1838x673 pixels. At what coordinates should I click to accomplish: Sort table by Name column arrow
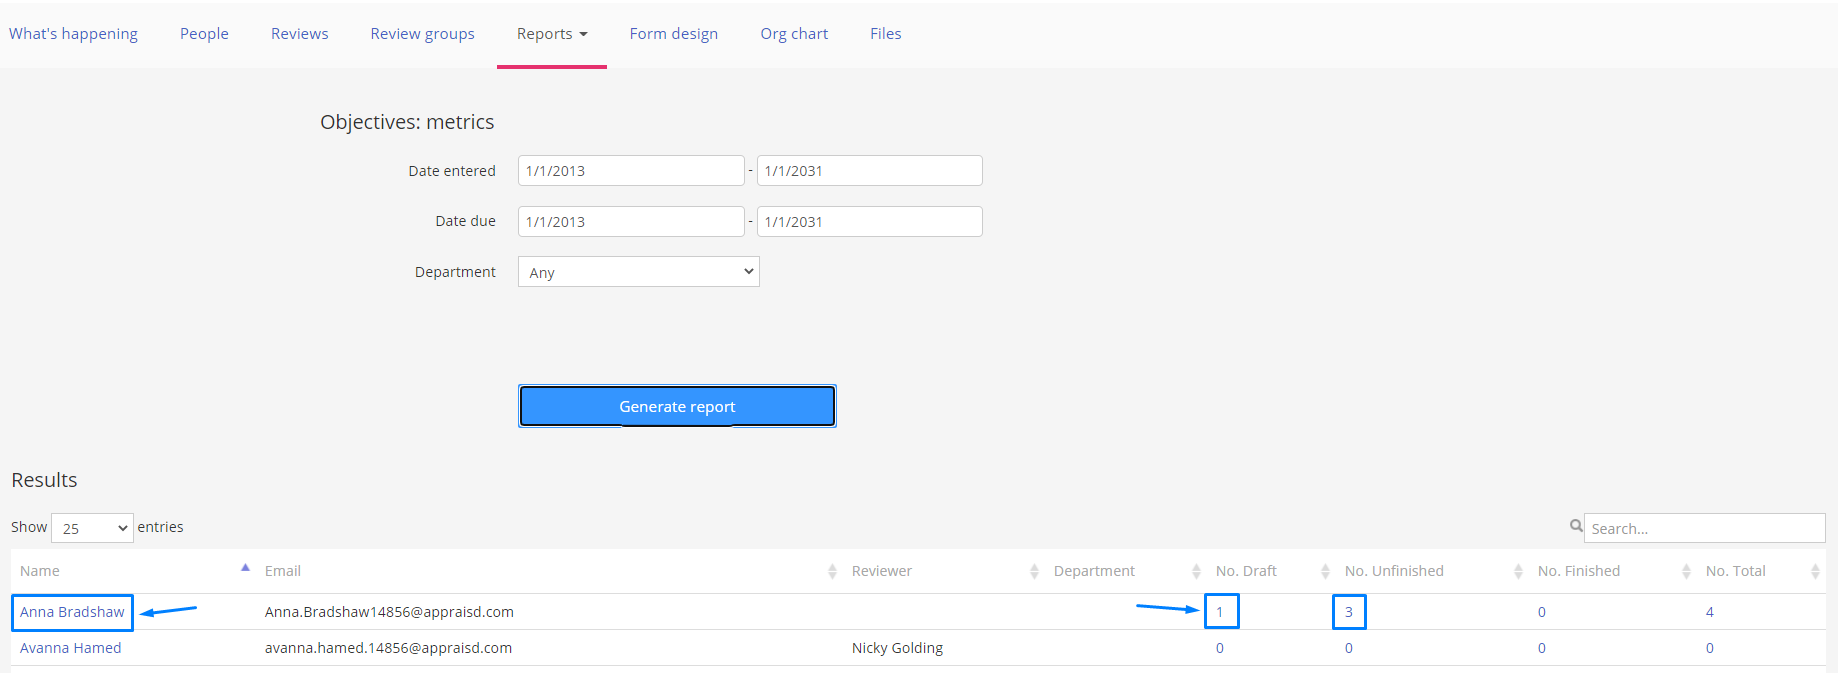[245, 569]
